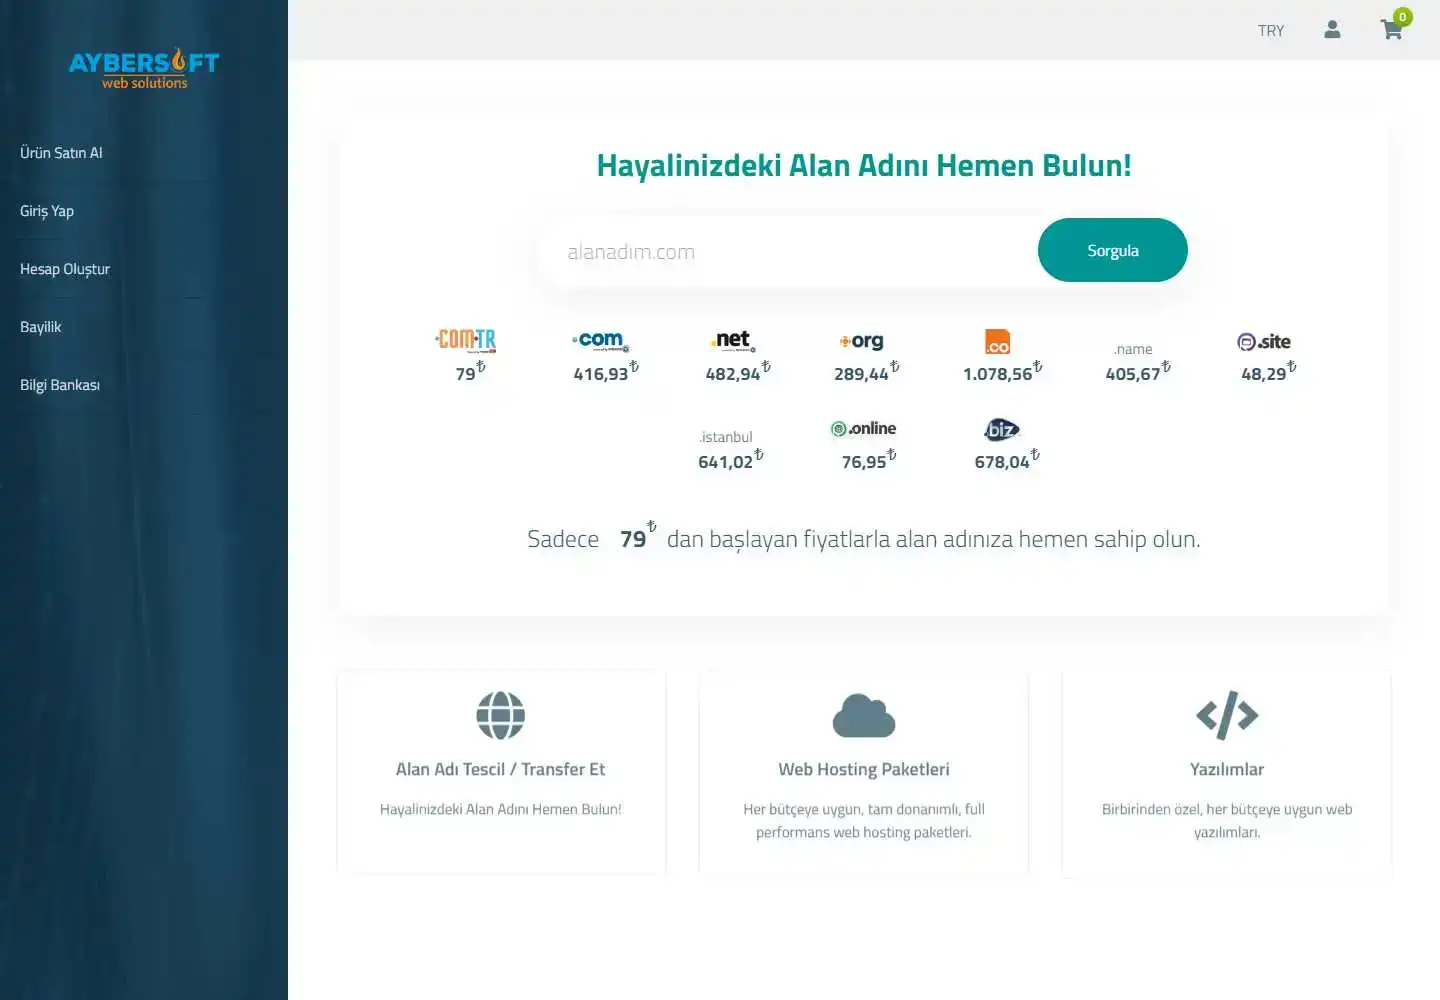The height and width of the screenshot is (1000, 1440).
Task: Open the Yazılımlar link
Action: [1227, 769]
